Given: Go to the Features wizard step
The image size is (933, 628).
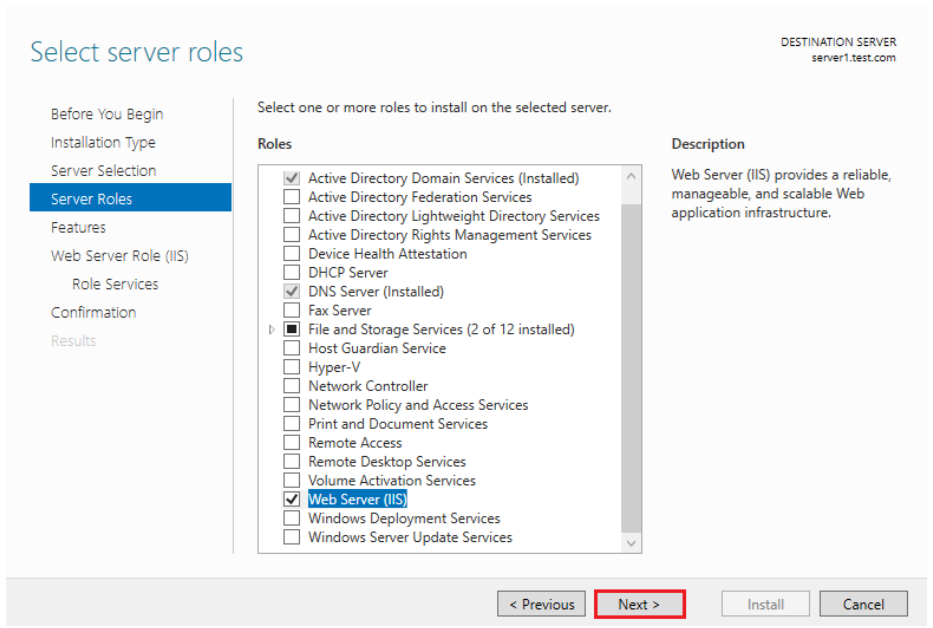Looking at the screenshot, I should pos(78,227).
